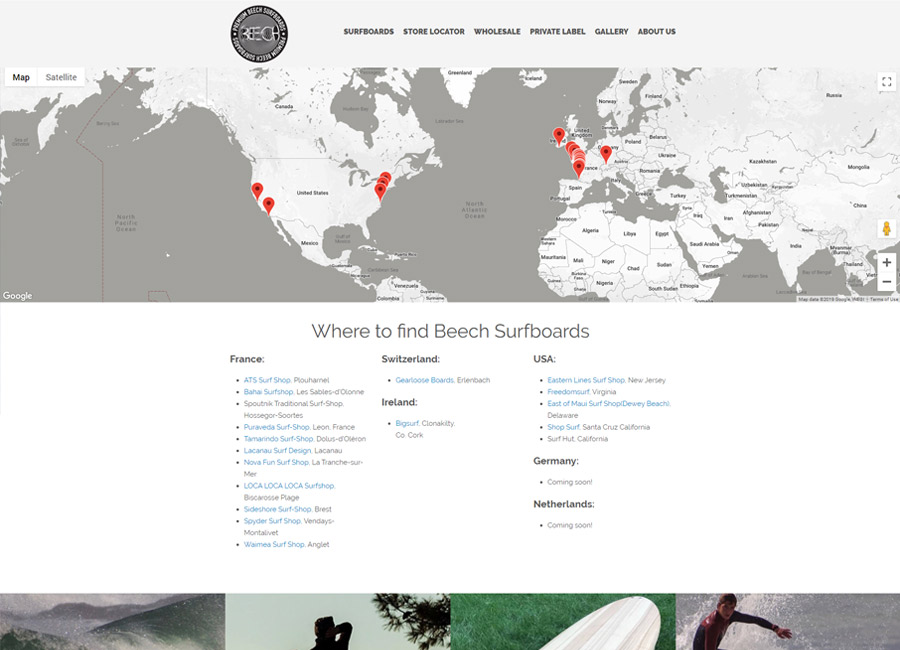This screenshot has height=650, width=900.
Task: Click the white surfboard thumbnail image
Action: point(562,621)
